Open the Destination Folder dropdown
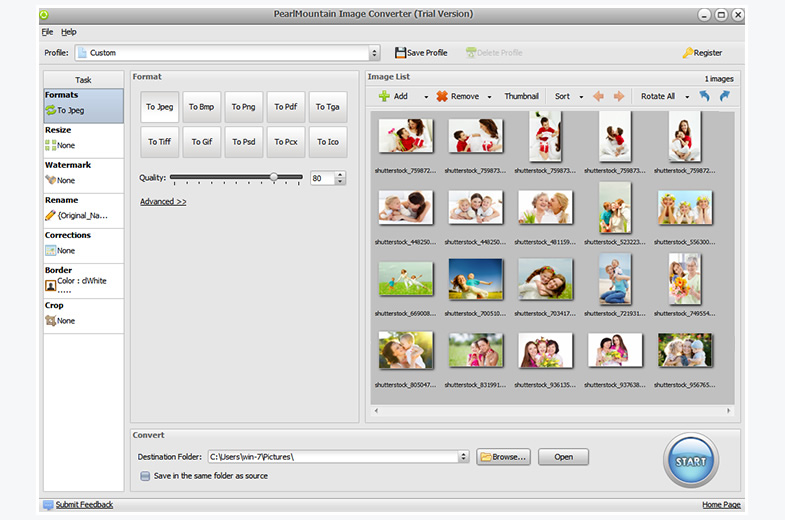Screen dimensions: 785x520 click(x=464, y=457)
